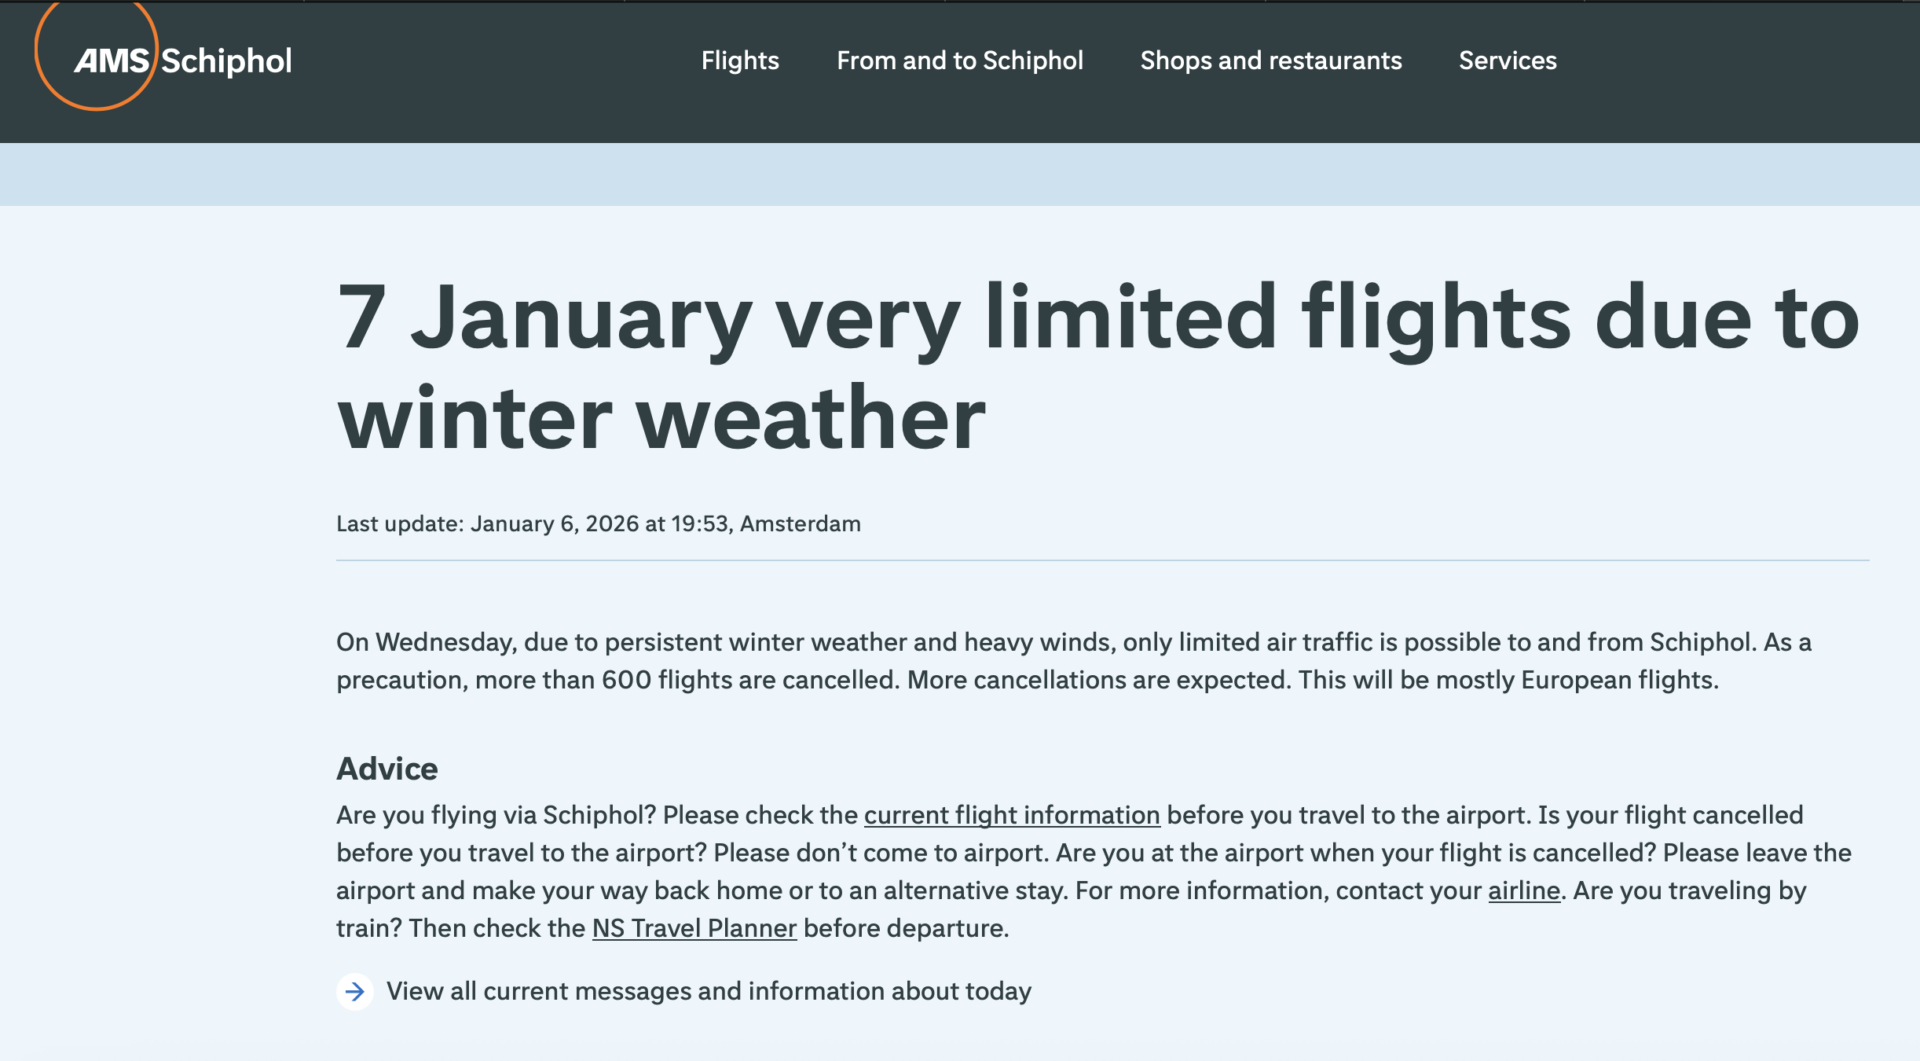Click the 'Last update' timestamp line
The image size is (1920, 1061).
tap(598, 524)
